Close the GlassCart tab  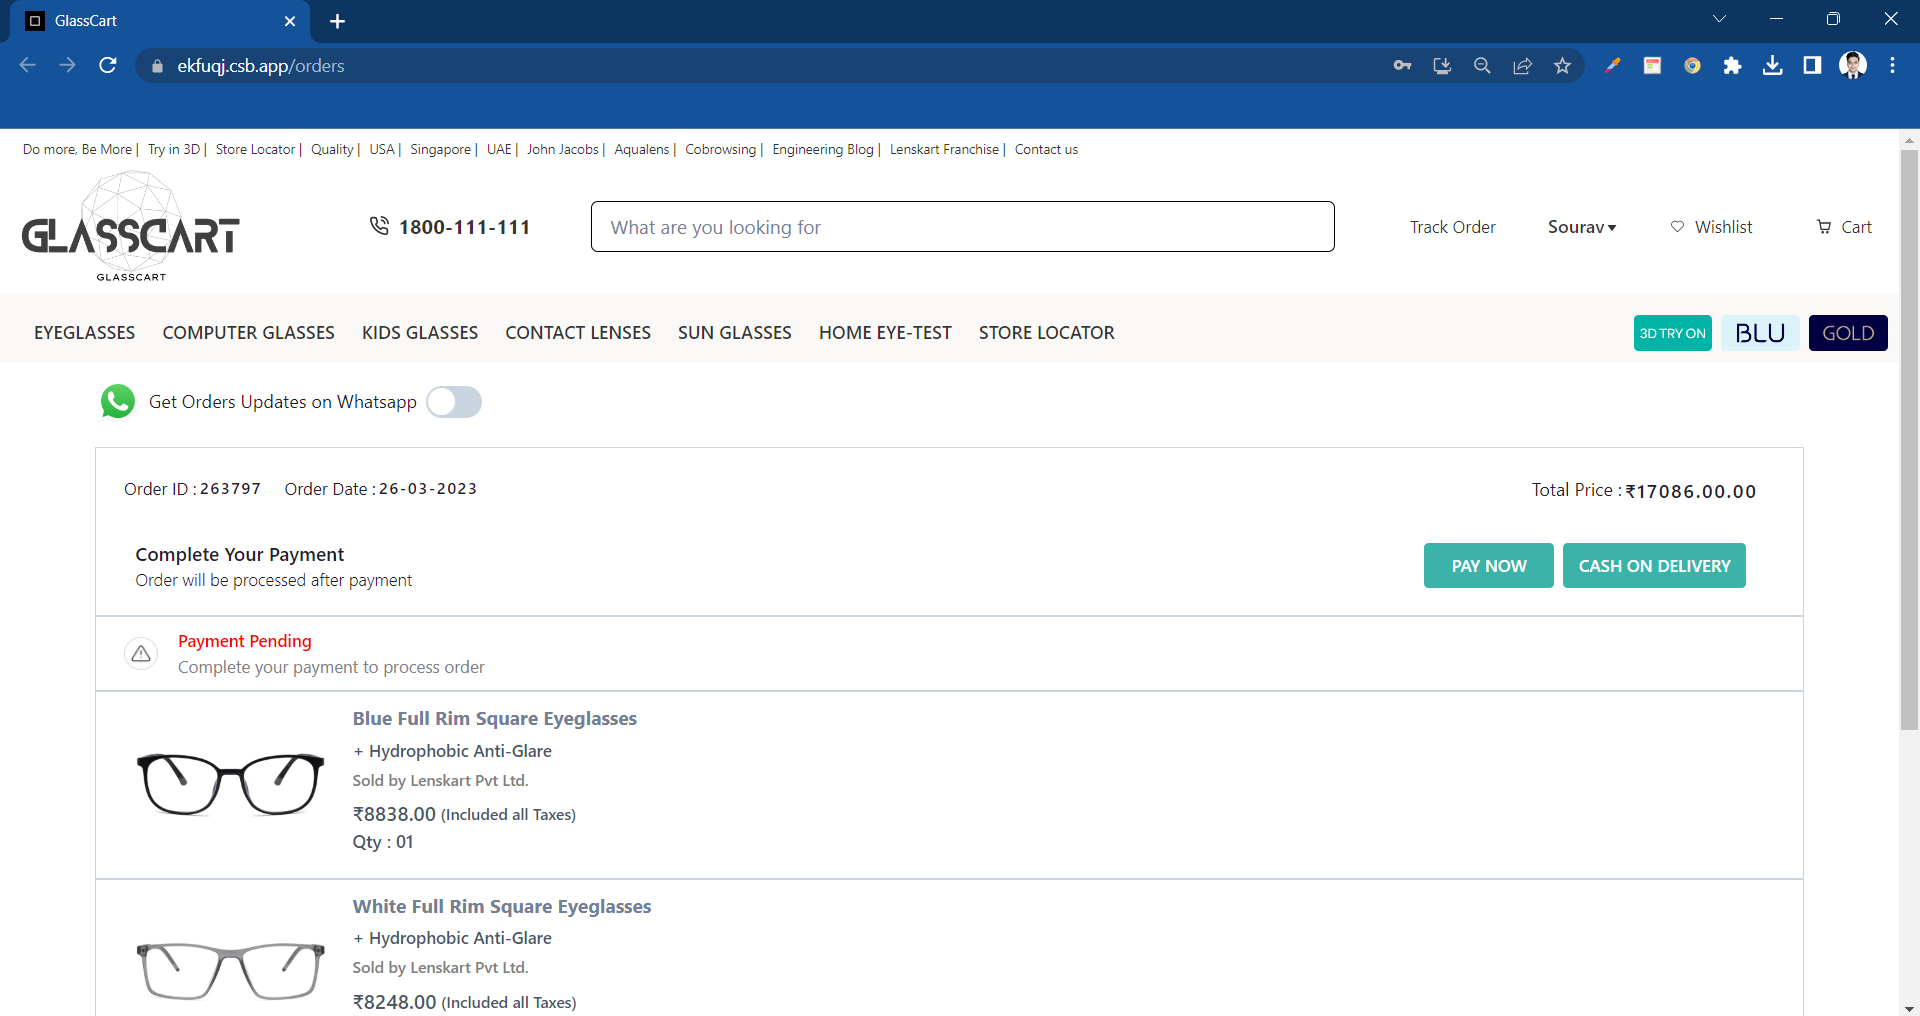(290, 21)
